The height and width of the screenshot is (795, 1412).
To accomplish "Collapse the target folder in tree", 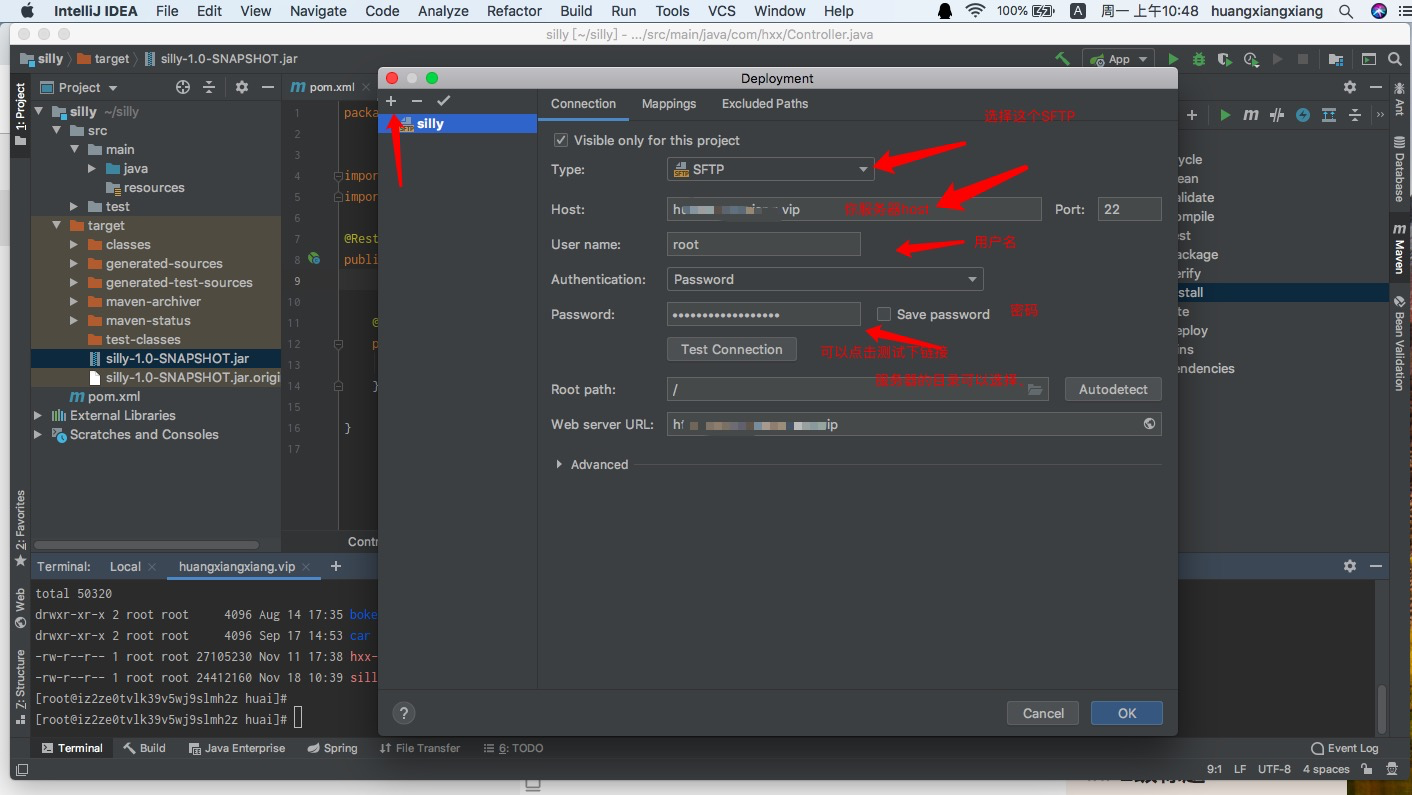I will coord(56,226).
